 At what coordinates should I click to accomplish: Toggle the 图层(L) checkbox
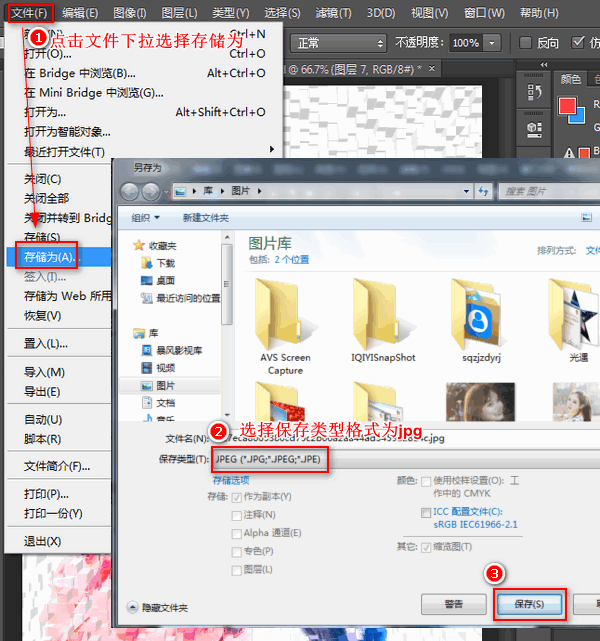click(x=236, y=570)
